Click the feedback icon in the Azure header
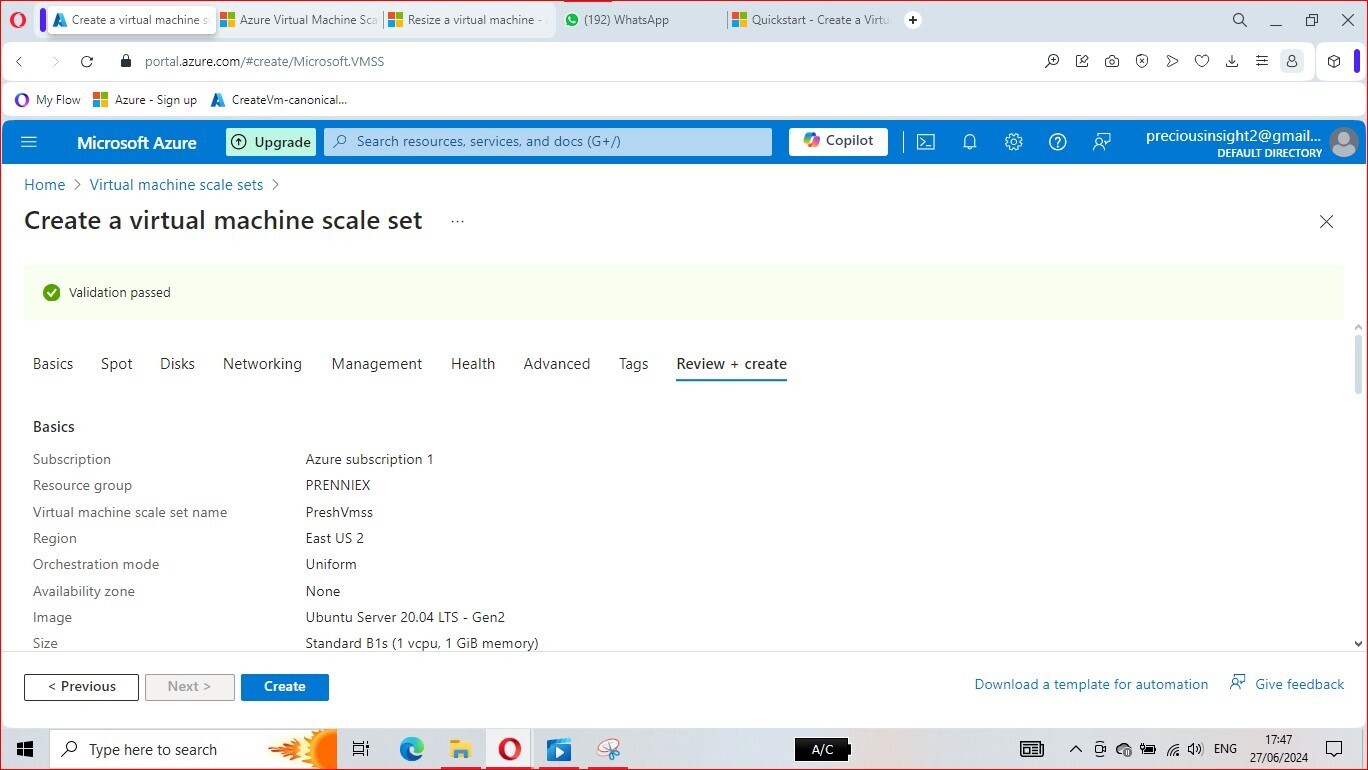 tap(1101, 142)
